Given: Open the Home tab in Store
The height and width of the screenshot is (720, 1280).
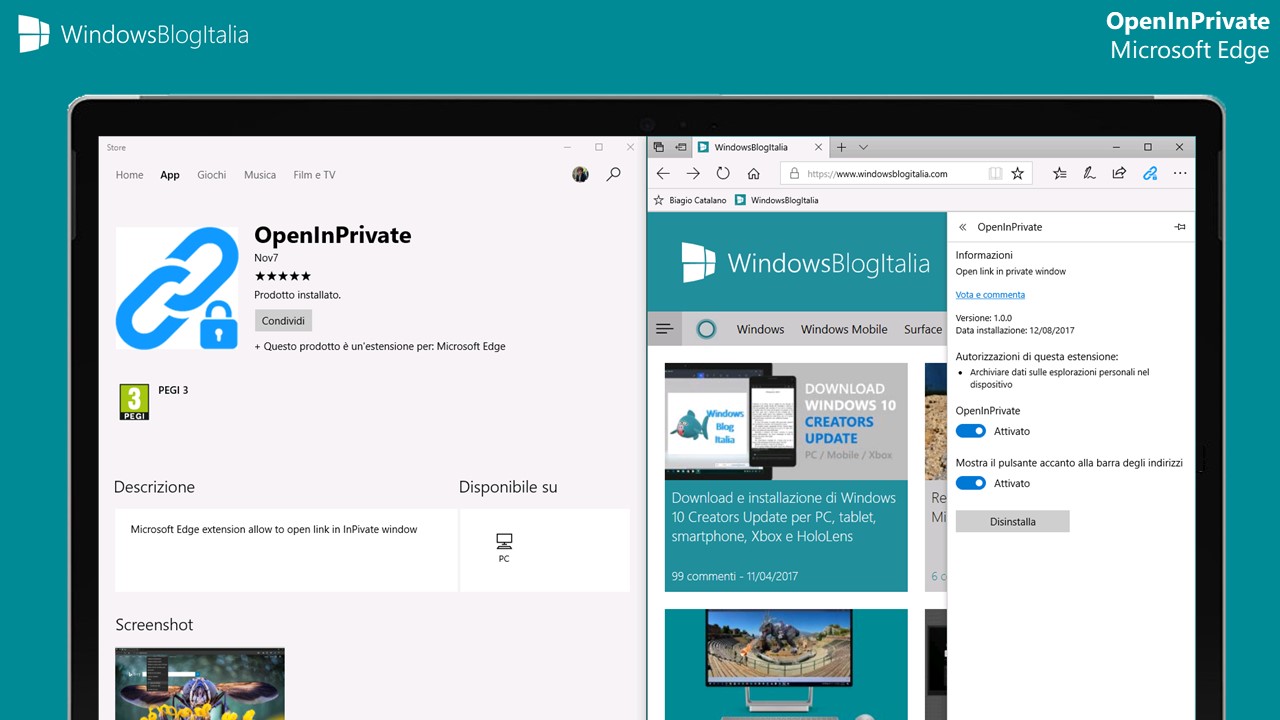Looking at the screenshot, I should [129, 175].
